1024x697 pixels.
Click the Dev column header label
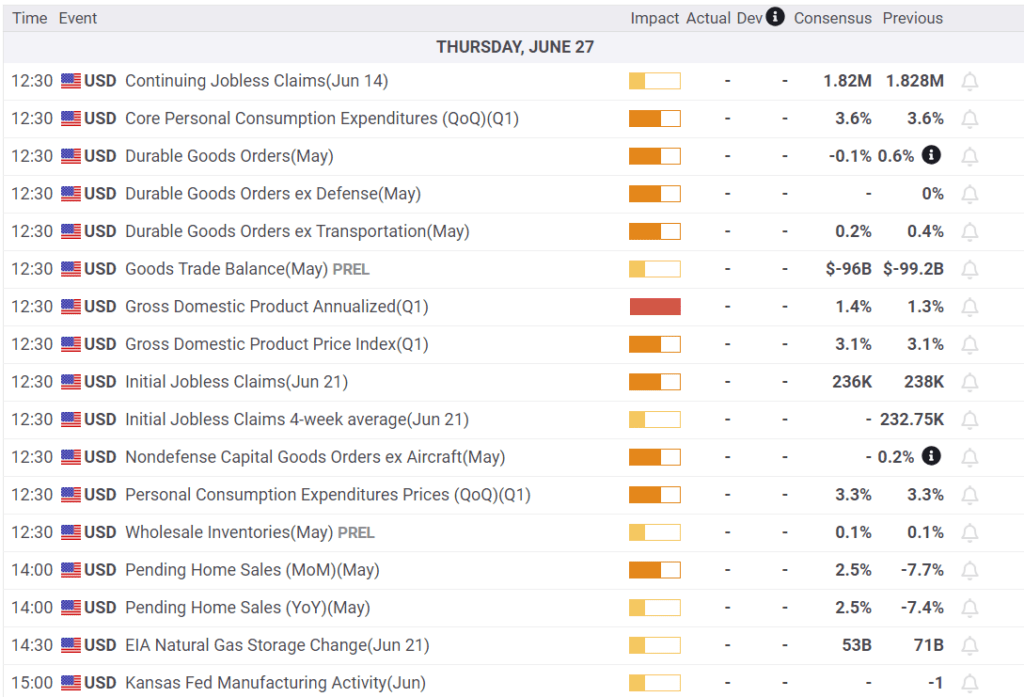tap(750, 18)
